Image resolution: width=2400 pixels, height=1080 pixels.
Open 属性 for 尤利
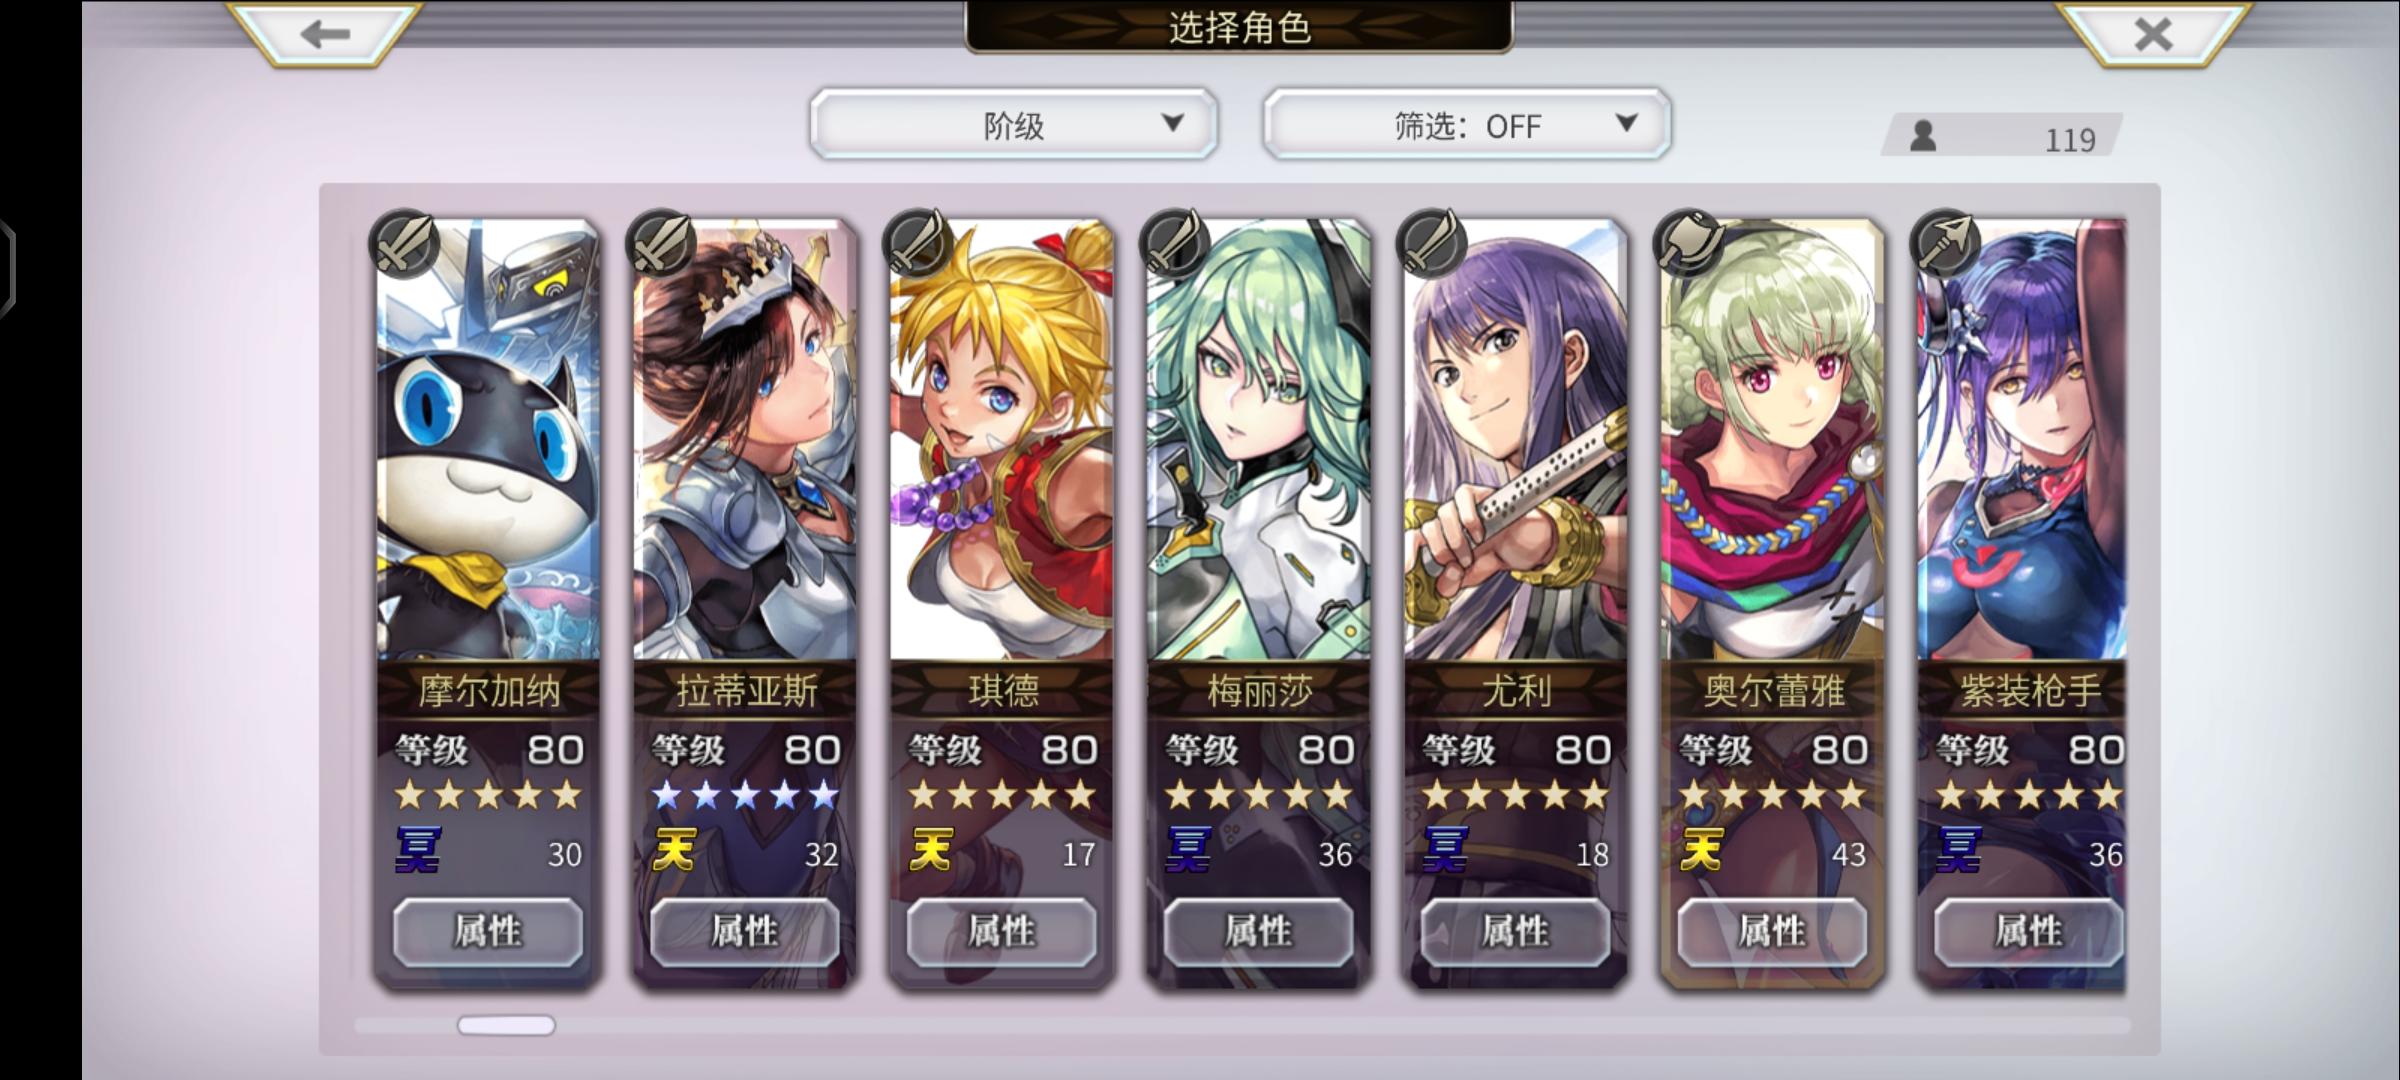1516,932
